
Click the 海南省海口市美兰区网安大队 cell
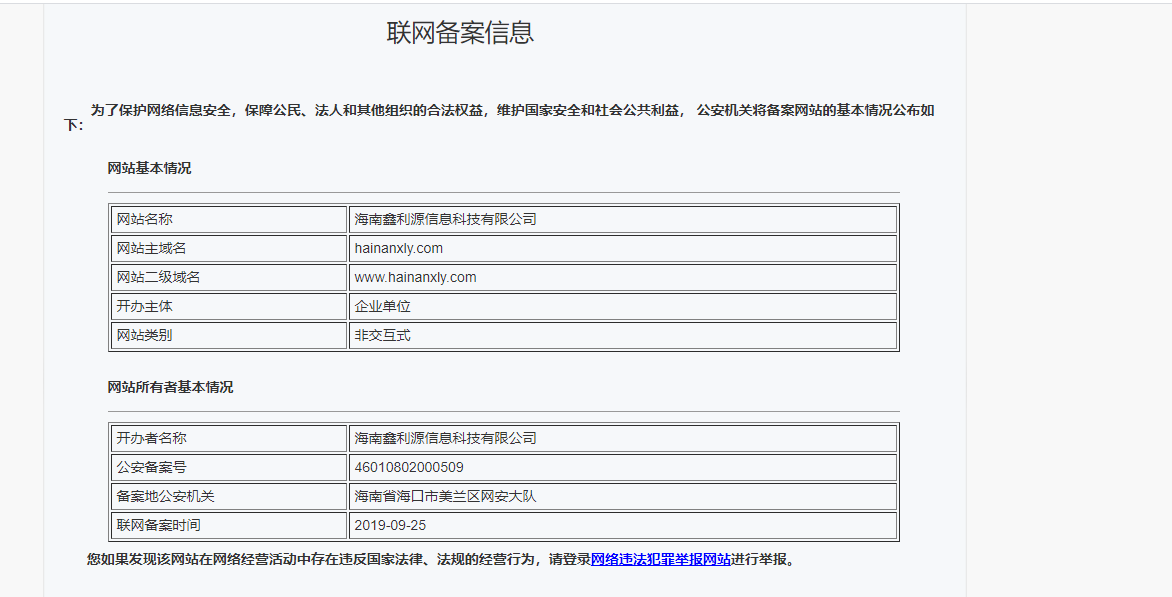point(445,496)
